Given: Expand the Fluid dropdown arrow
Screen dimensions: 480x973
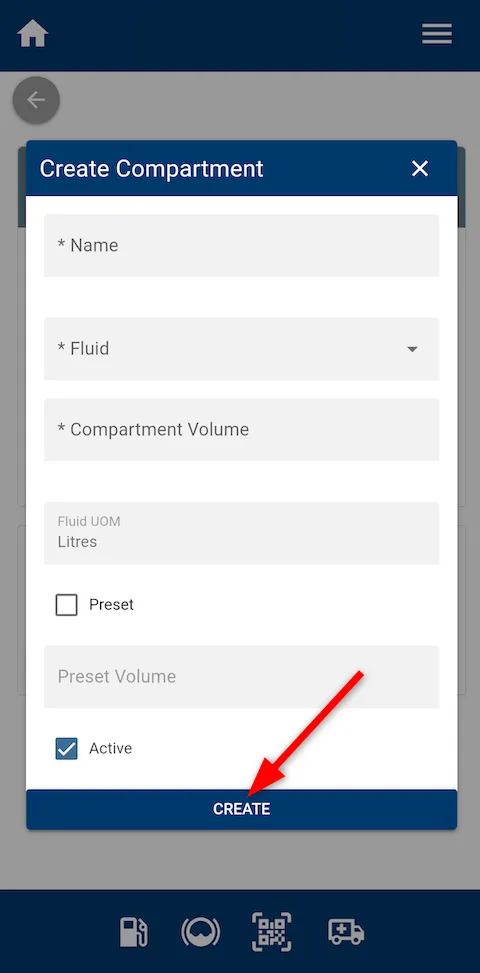Looking at the screenshot, I should [412, 349].
